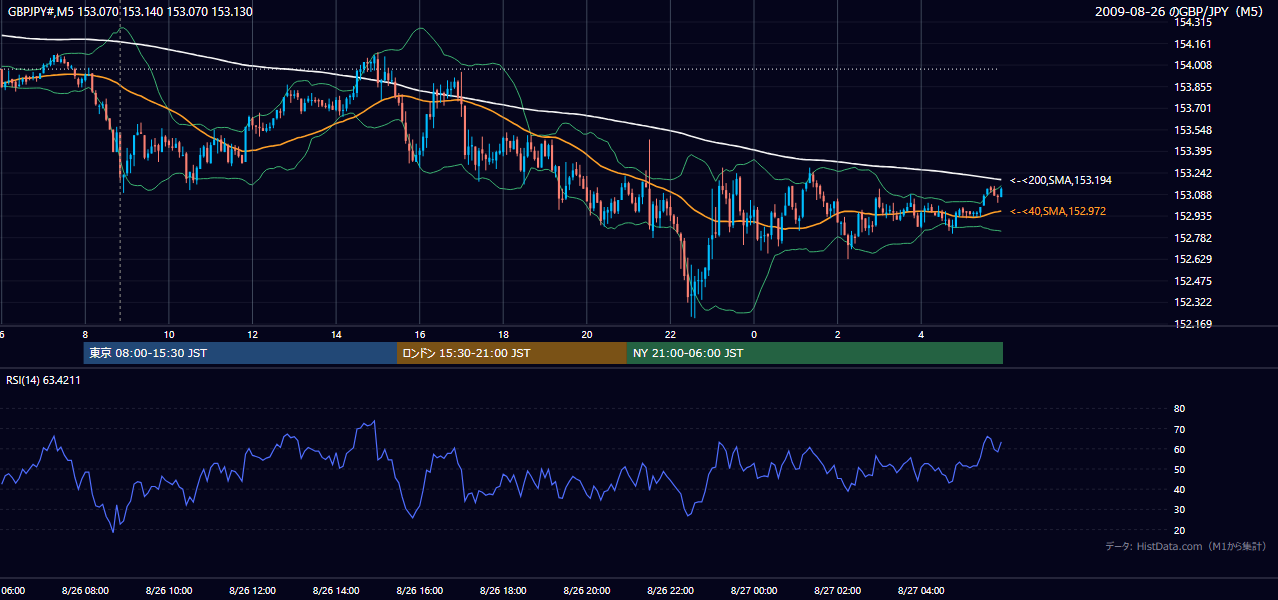The height and width of the screenshot is (600, 1278).
Task: Click price axis value 153.855
Action: [x=1192, y=87]
